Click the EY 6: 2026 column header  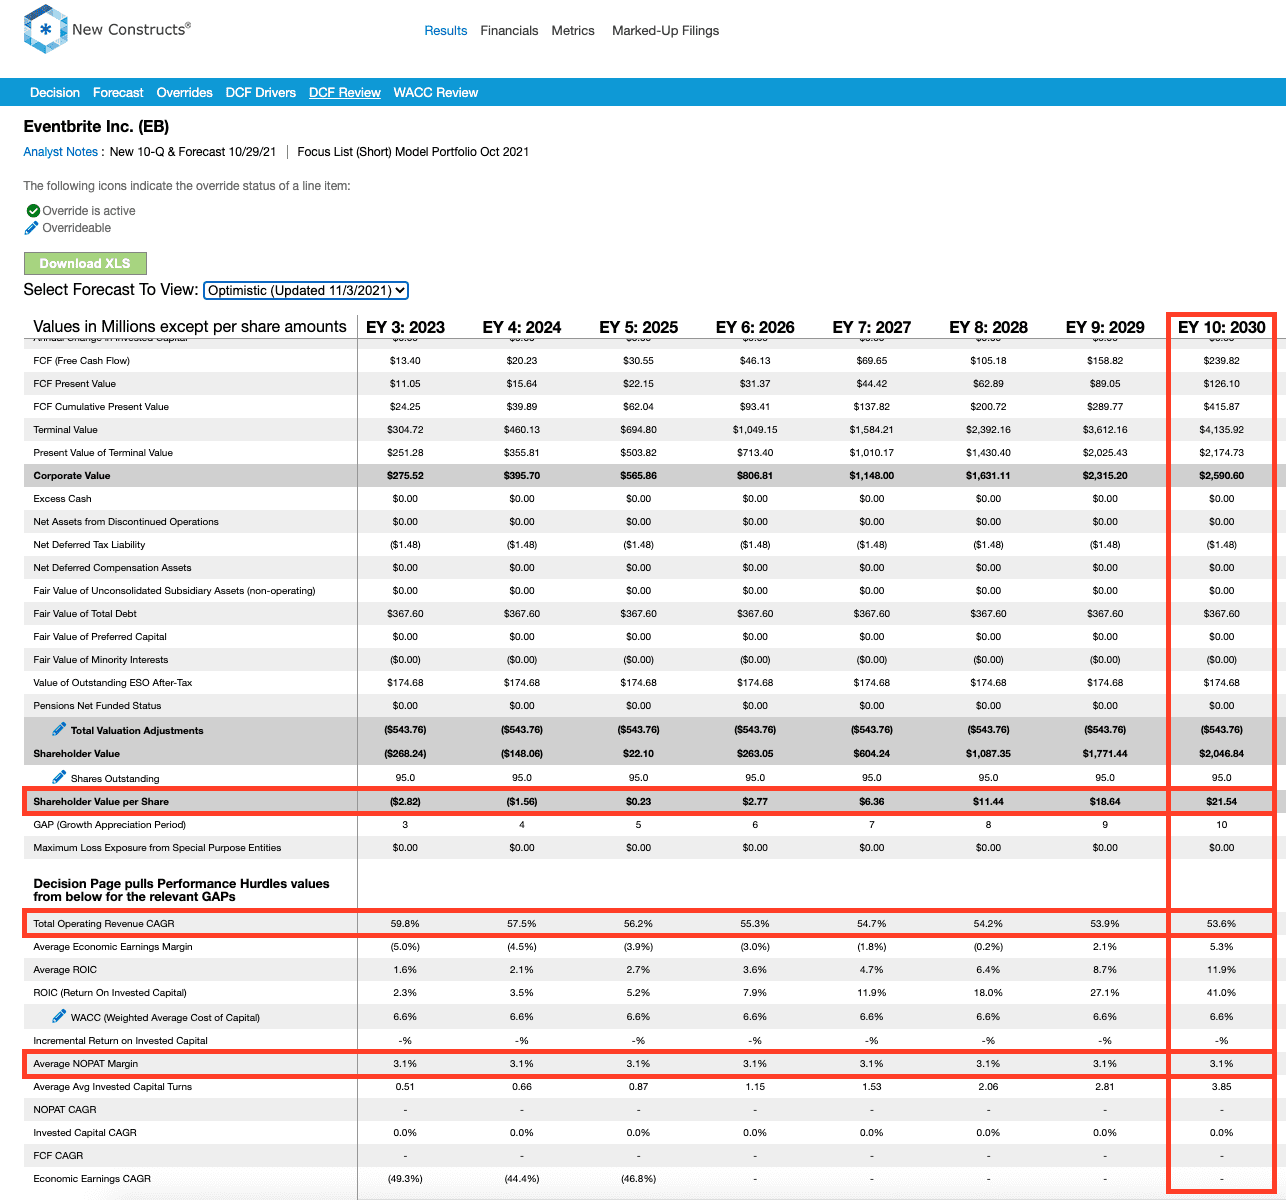755,327
